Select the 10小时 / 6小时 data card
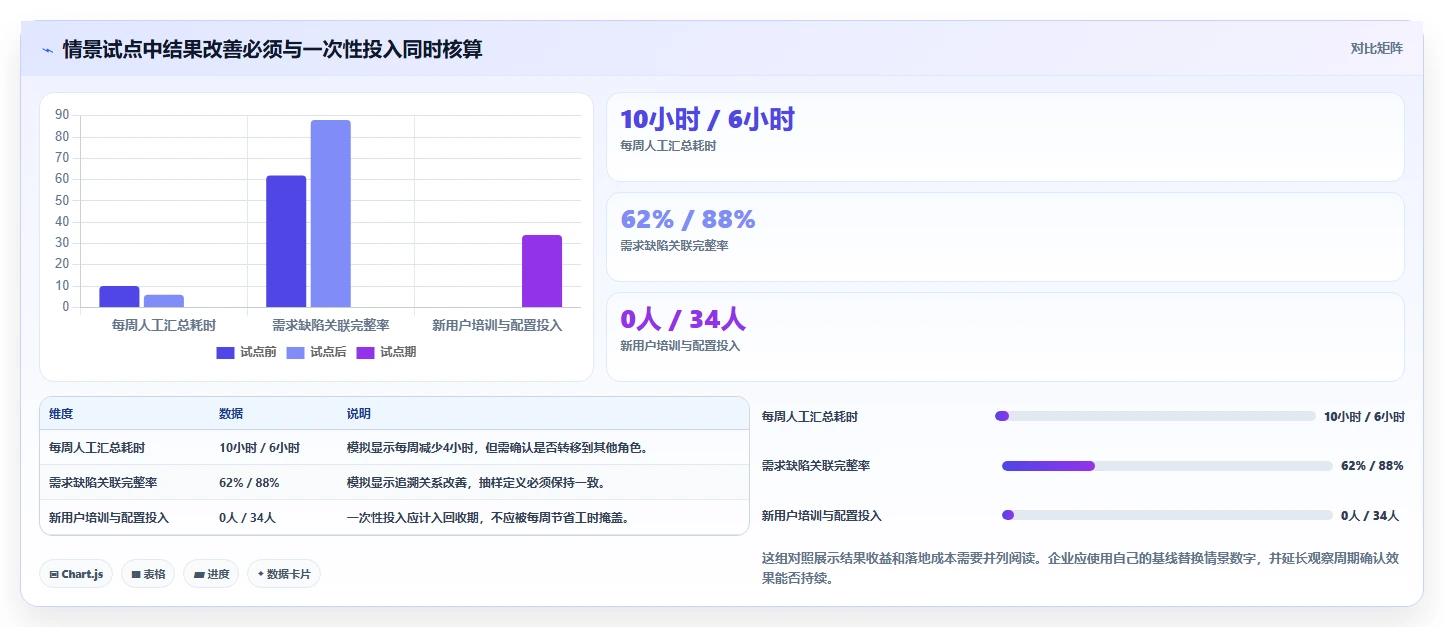 tap(1005, 137)
